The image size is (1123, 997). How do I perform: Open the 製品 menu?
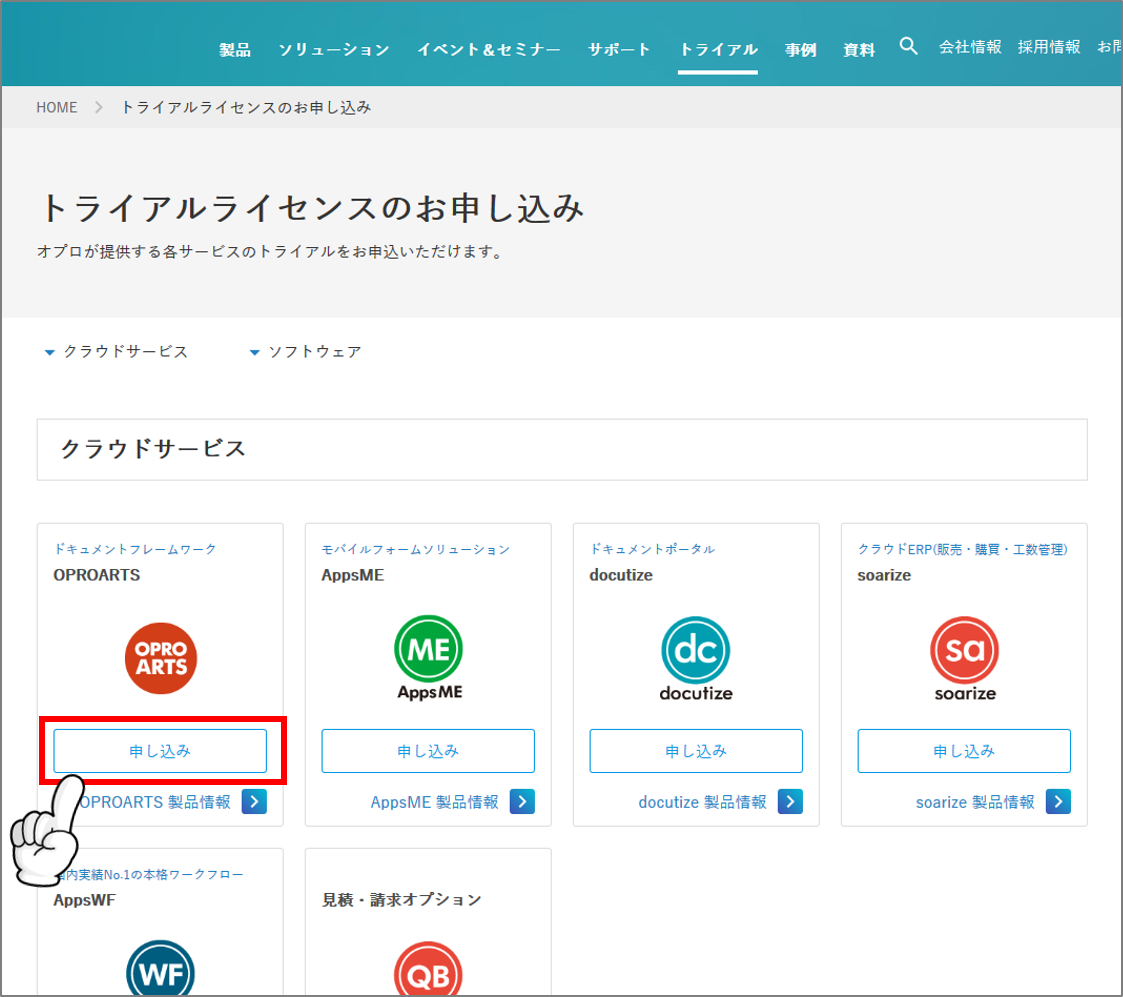[x=235, y=49]
